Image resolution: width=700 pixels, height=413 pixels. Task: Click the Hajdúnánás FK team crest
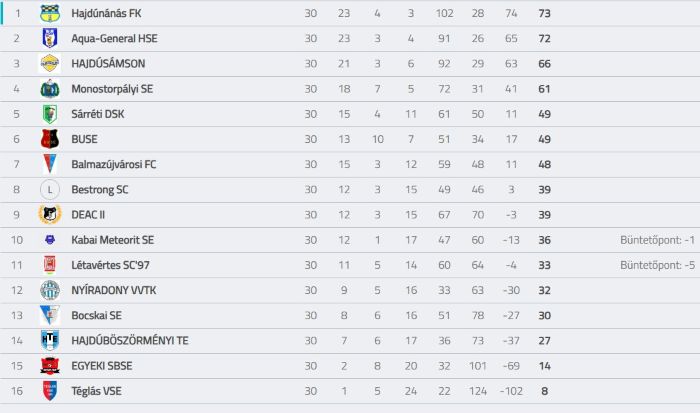pos(50,13)
